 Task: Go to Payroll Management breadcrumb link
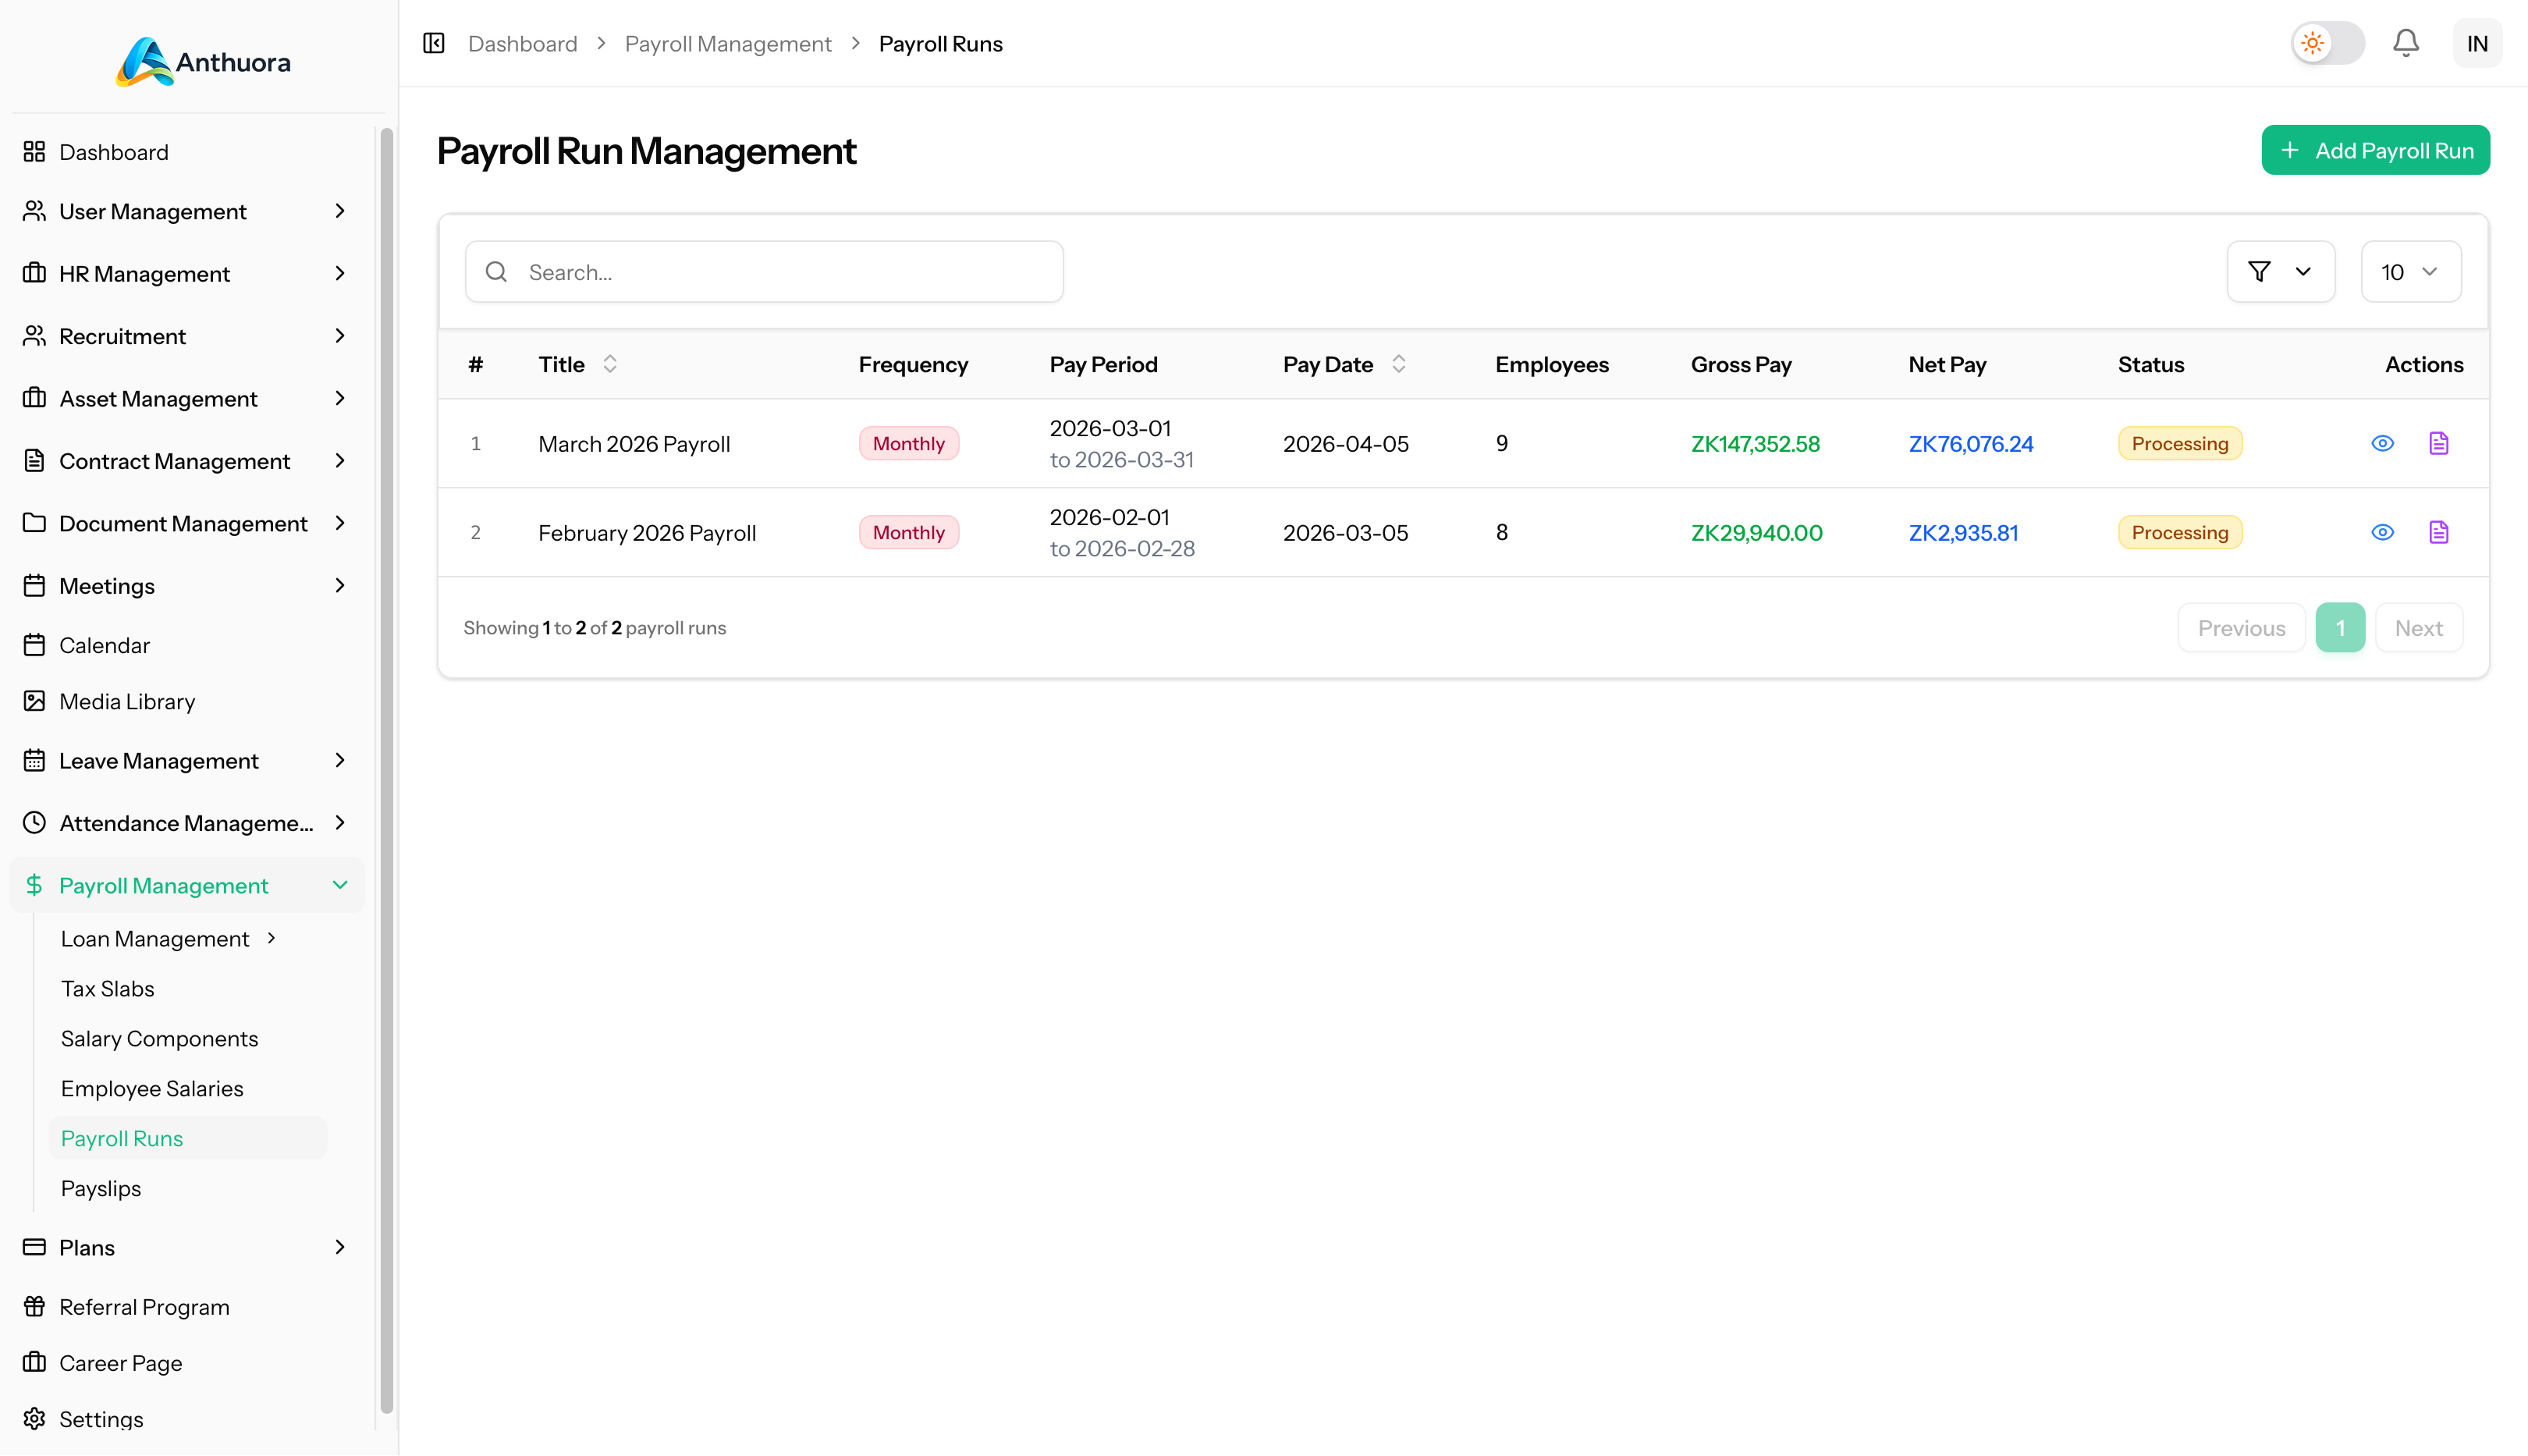click(x=727, y=43)
